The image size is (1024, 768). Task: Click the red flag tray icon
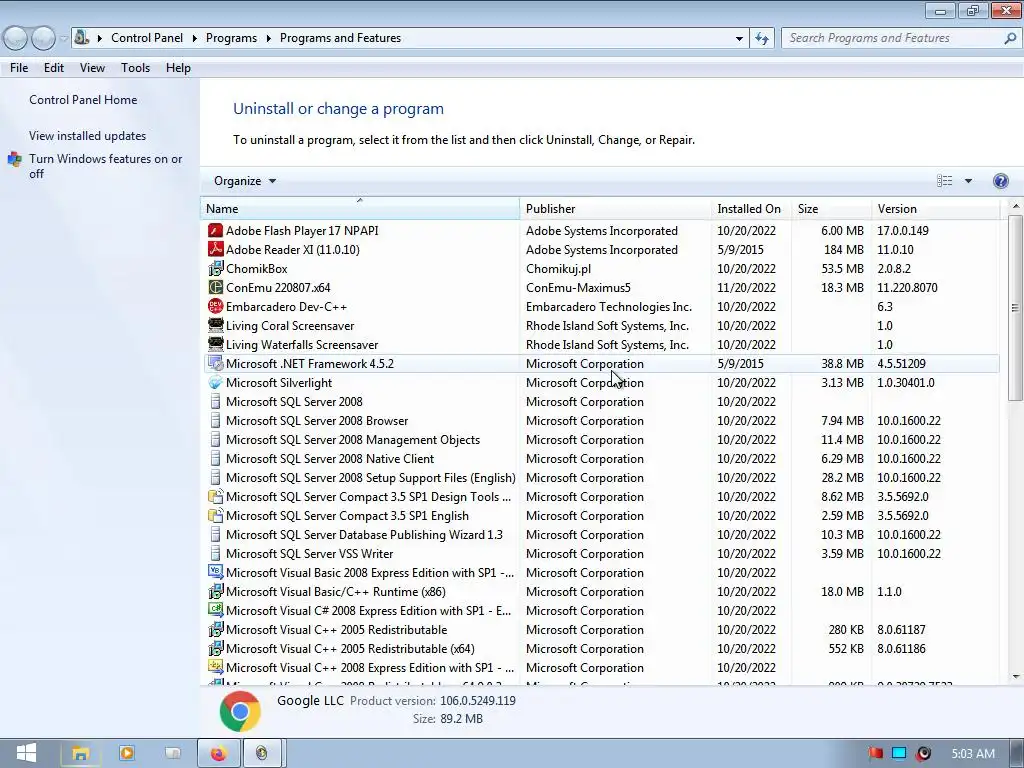point(876,754)
